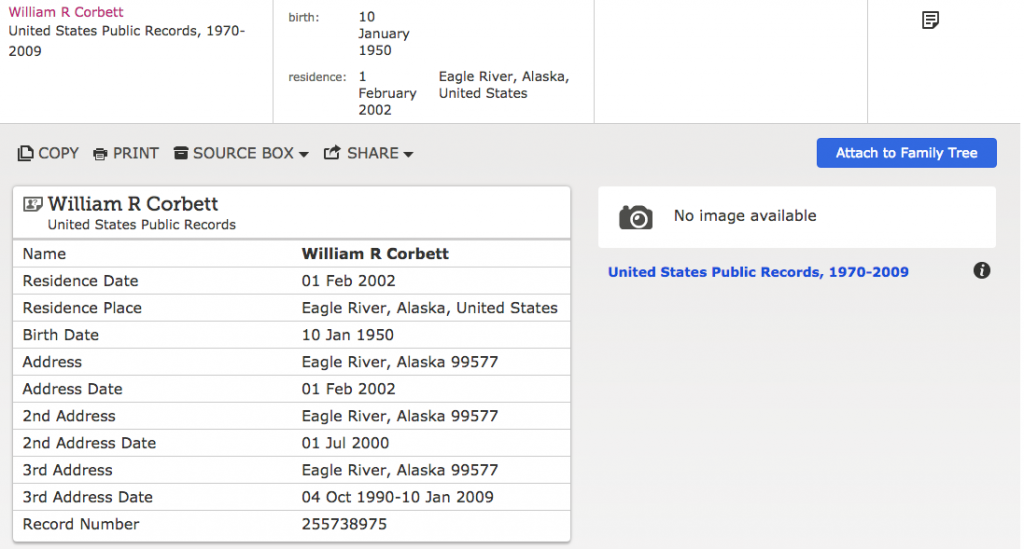The height and width of the screenshot is (549, 1024).
Task: Click the person record card icon
Action: (33, 204)
